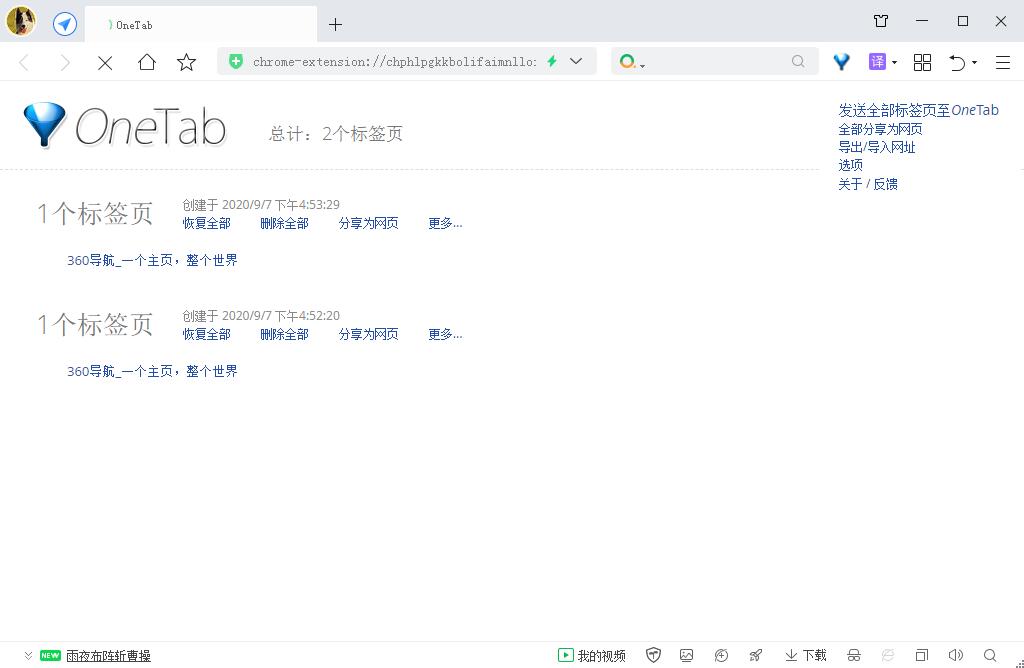Open the 选项 options menu link
Image resolution: width=1024 pixels, height=668 pixels.
850,165
